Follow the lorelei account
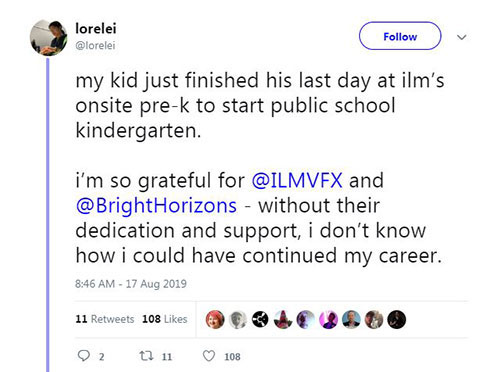 [x=400, y=36]
